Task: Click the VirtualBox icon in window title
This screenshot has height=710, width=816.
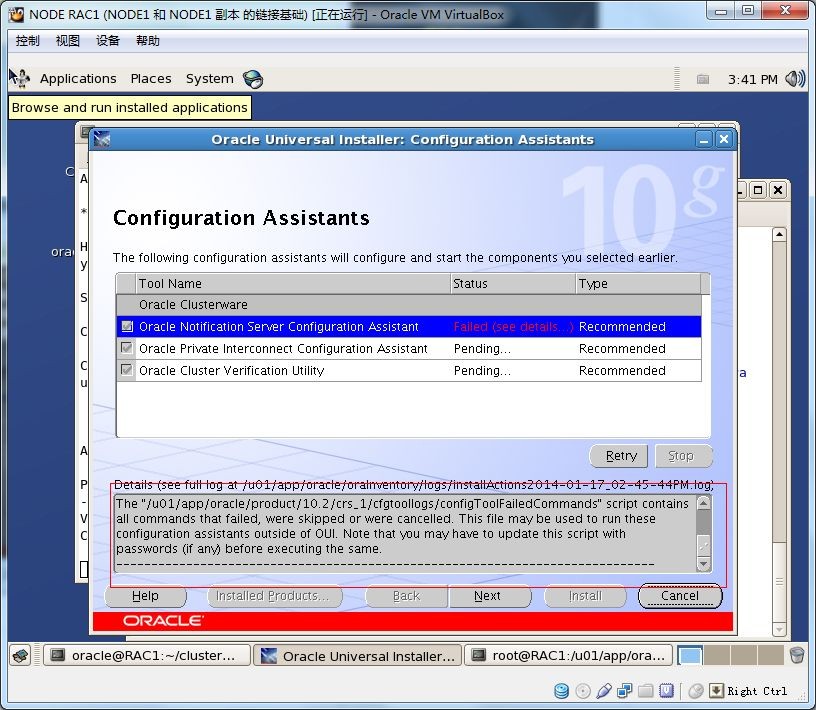Action: [x=17, y=15]
